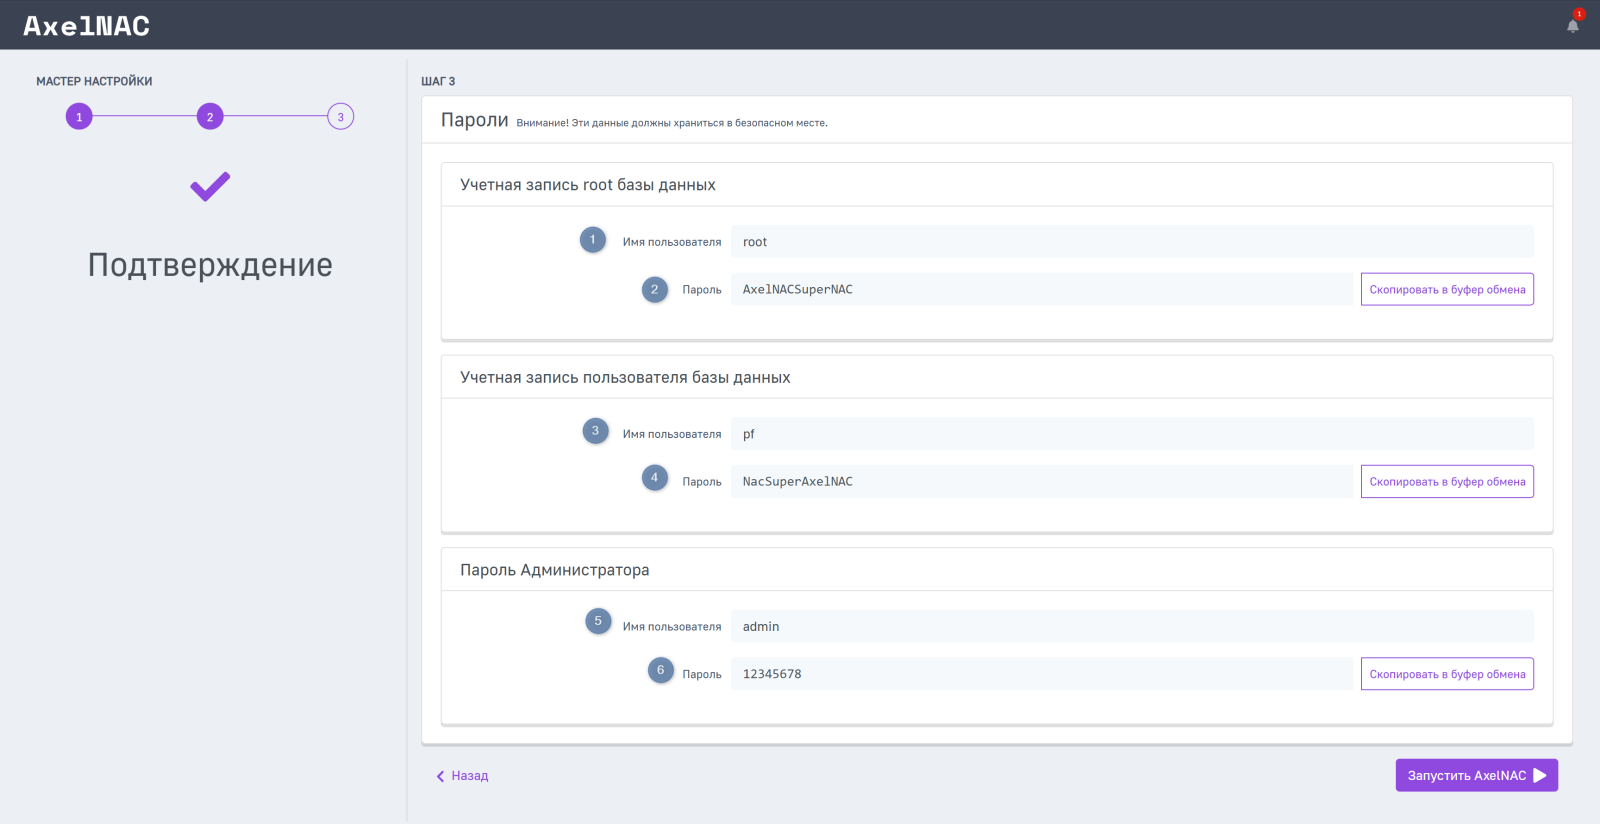
Task: Click the purple confirmation checkmark icon
Action: tap(210, 186)
